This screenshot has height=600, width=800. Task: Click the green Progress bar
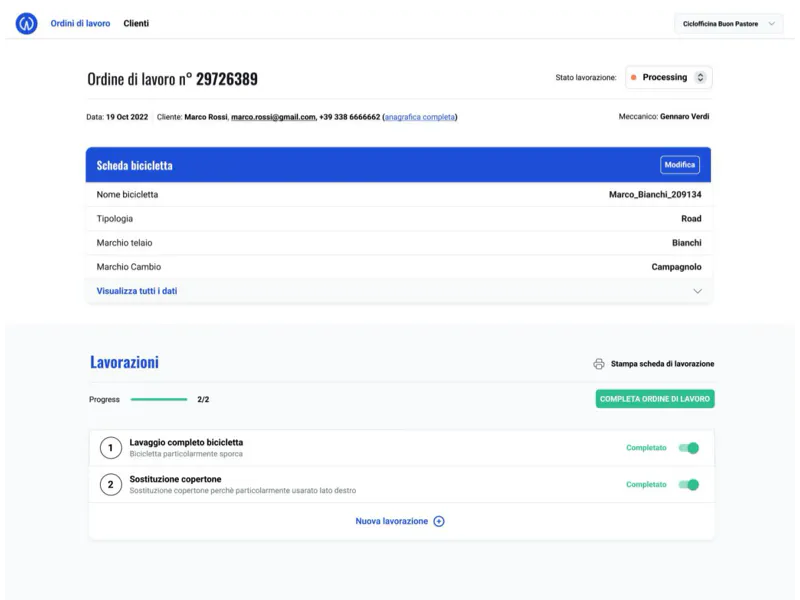point(159,399)
